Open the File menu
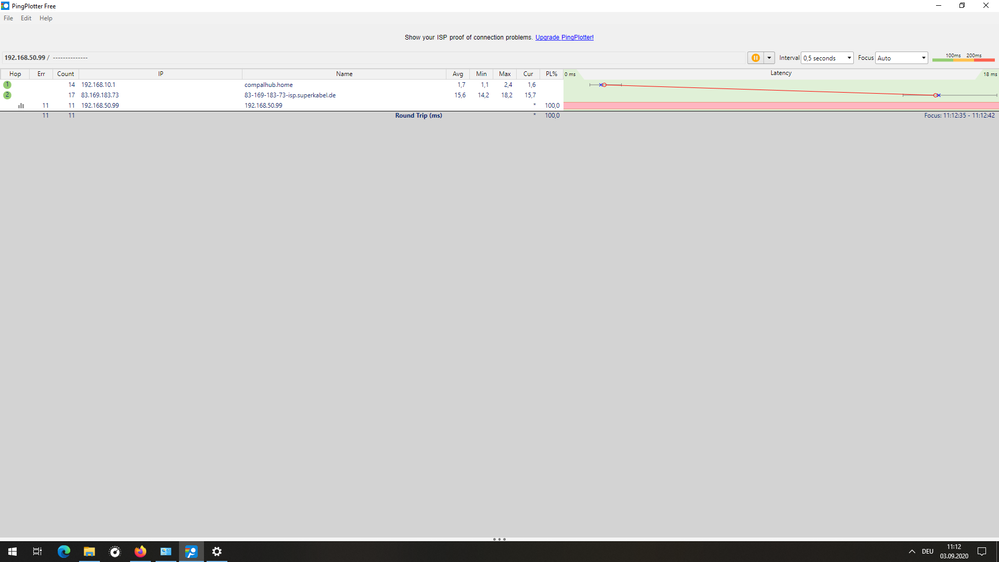Screen dimensions: 999x562 tap(8, 18)
